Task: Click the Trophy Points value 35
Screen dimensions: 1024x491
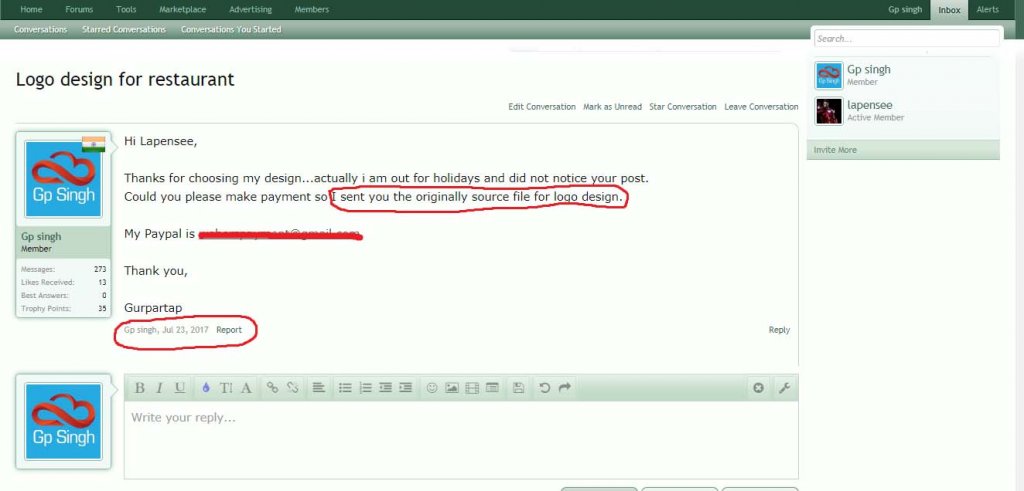Action: [x=103, y=308]
